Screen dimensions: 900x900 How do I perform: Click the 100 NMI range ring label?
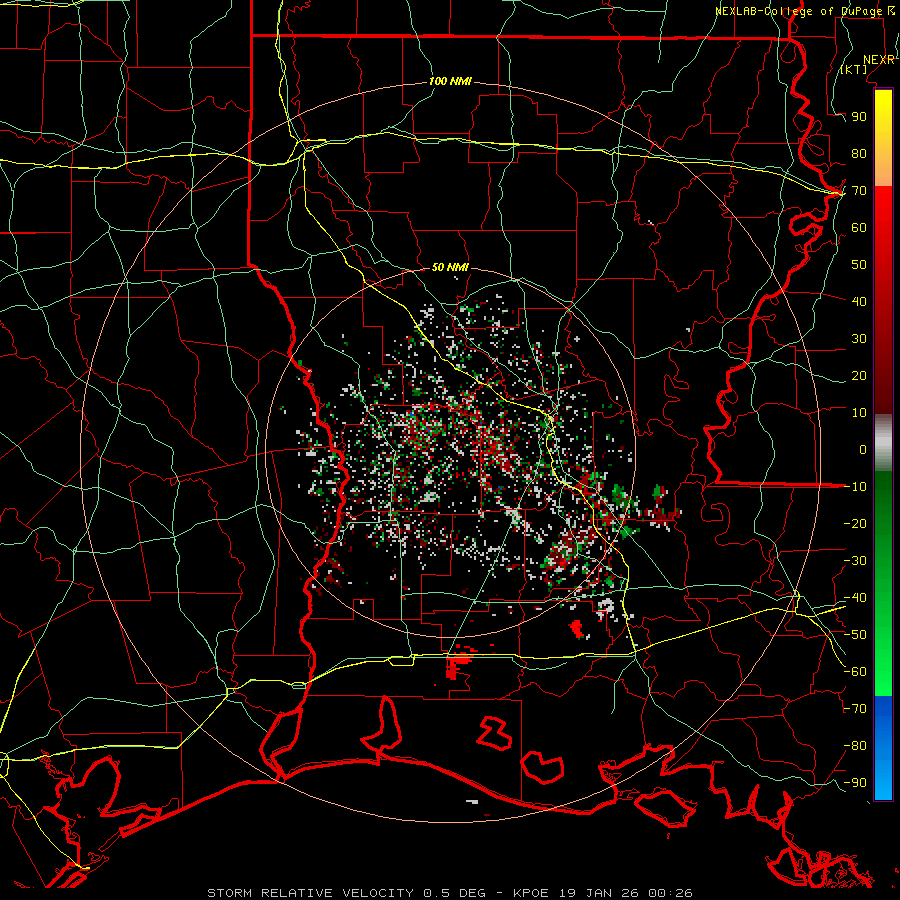tap(450, 81)
